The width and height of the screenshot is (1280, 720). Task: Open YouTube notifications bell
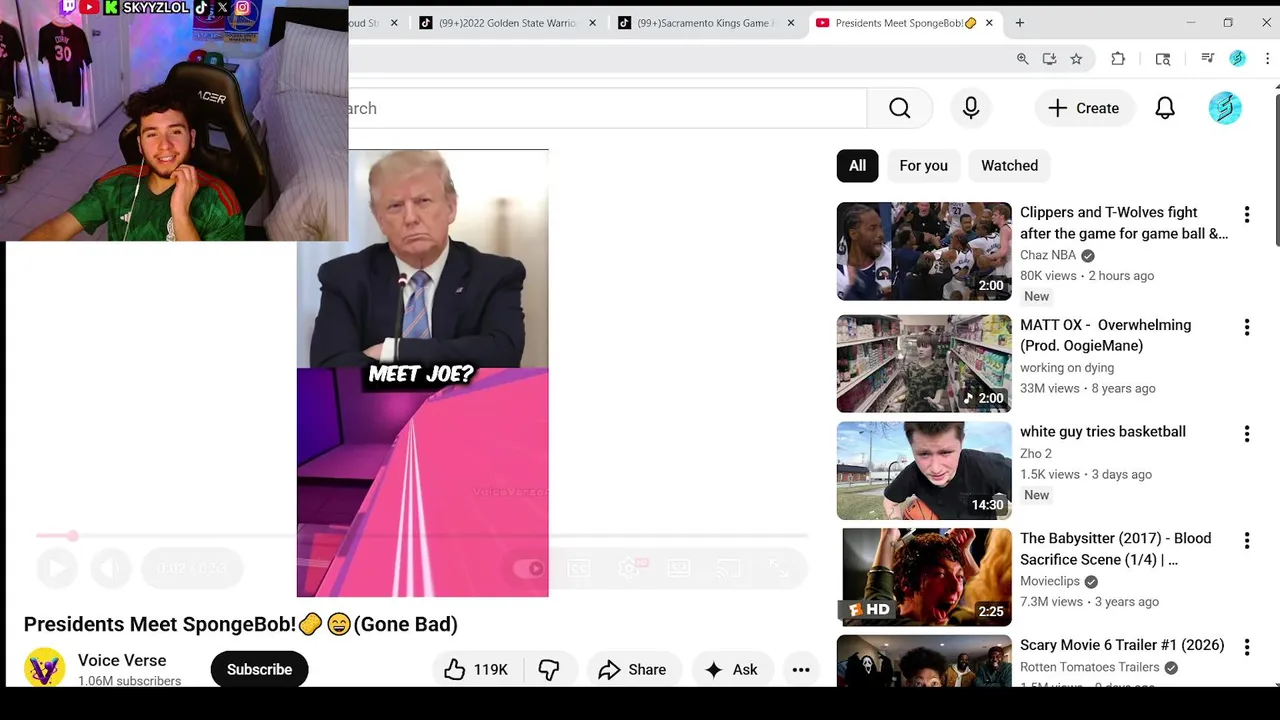tap(1165, 108)
